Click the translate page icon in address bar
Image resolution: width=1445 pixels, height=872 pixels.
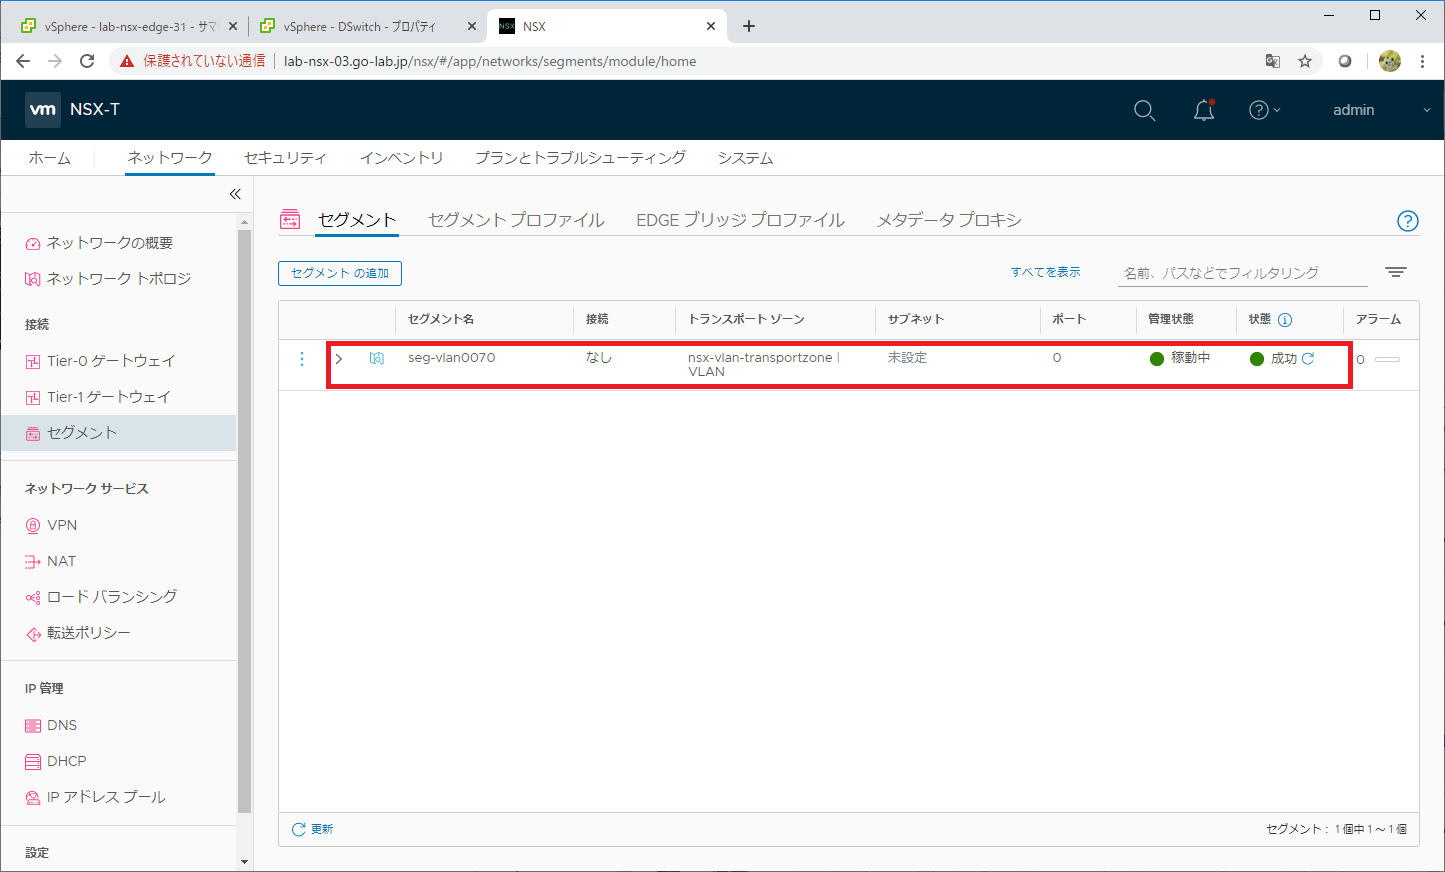coord(1273,61)
